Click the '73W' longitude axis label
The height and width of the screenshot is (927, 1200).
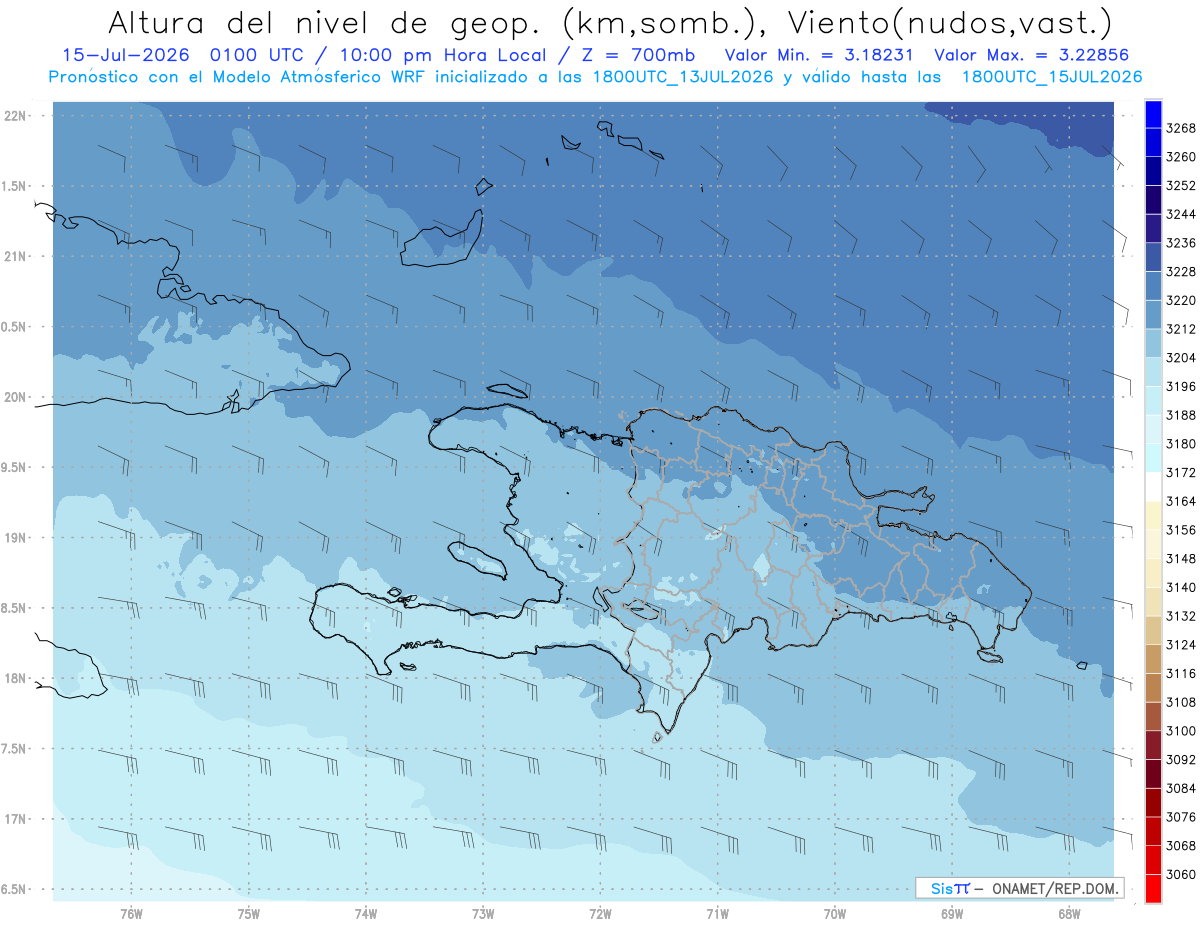click(483, 914)
